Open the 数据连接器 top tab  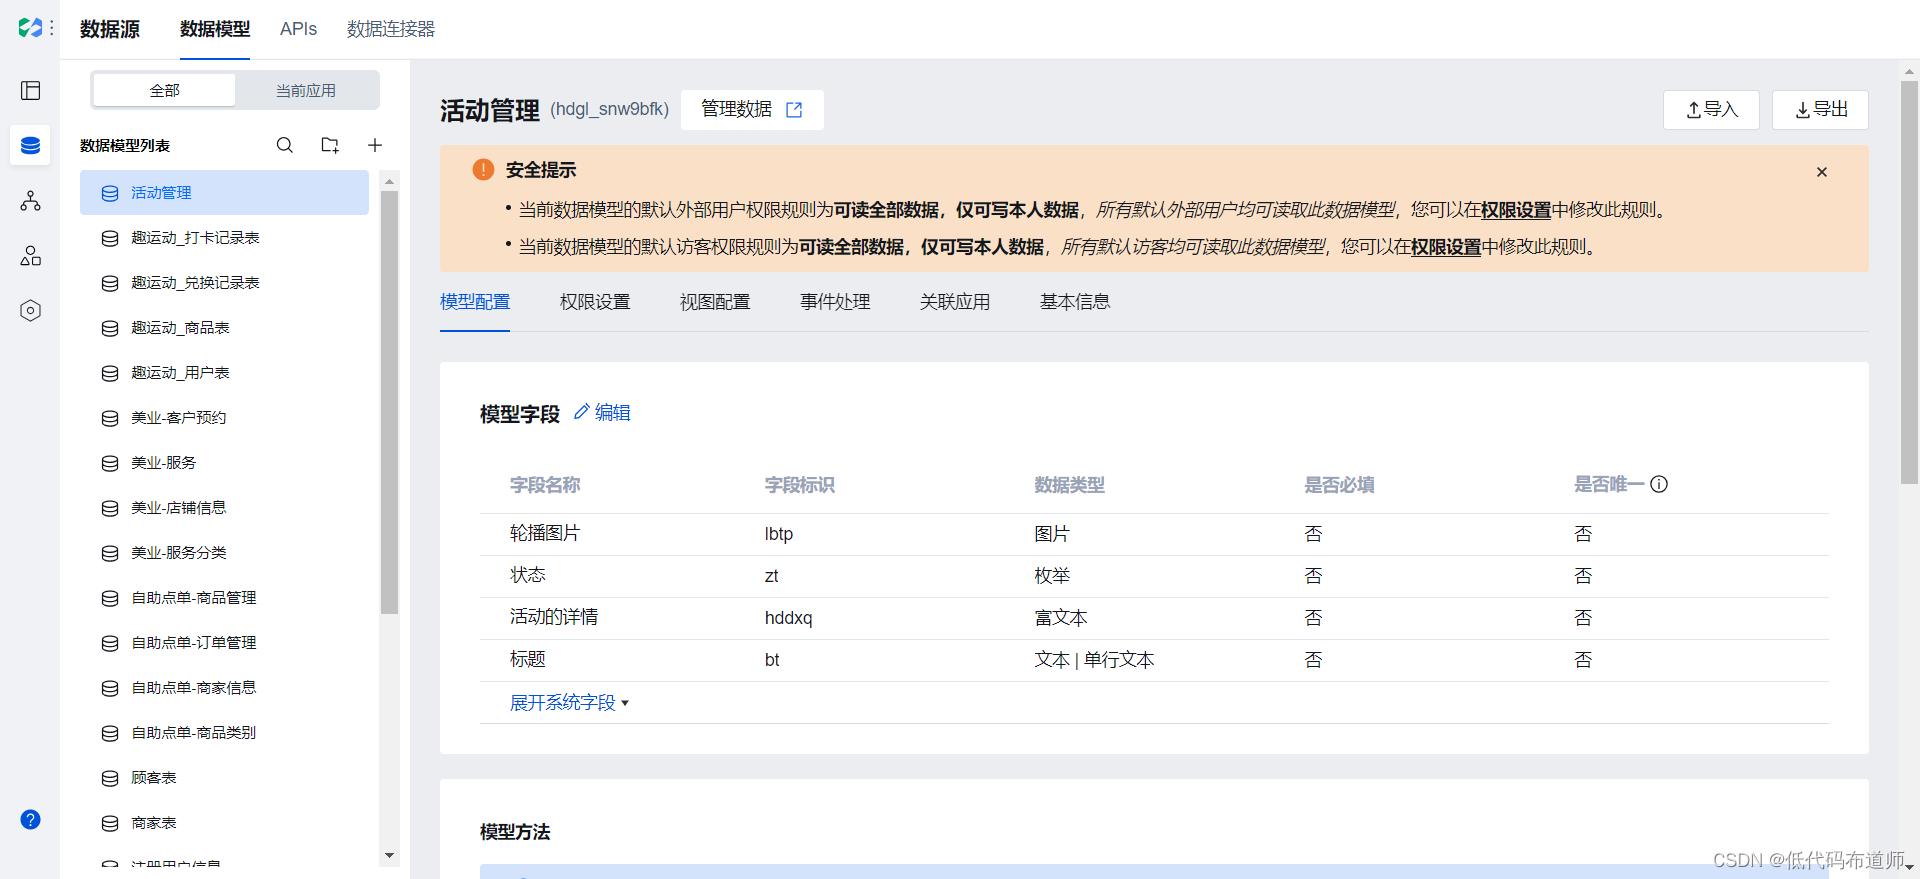(391, 29)
